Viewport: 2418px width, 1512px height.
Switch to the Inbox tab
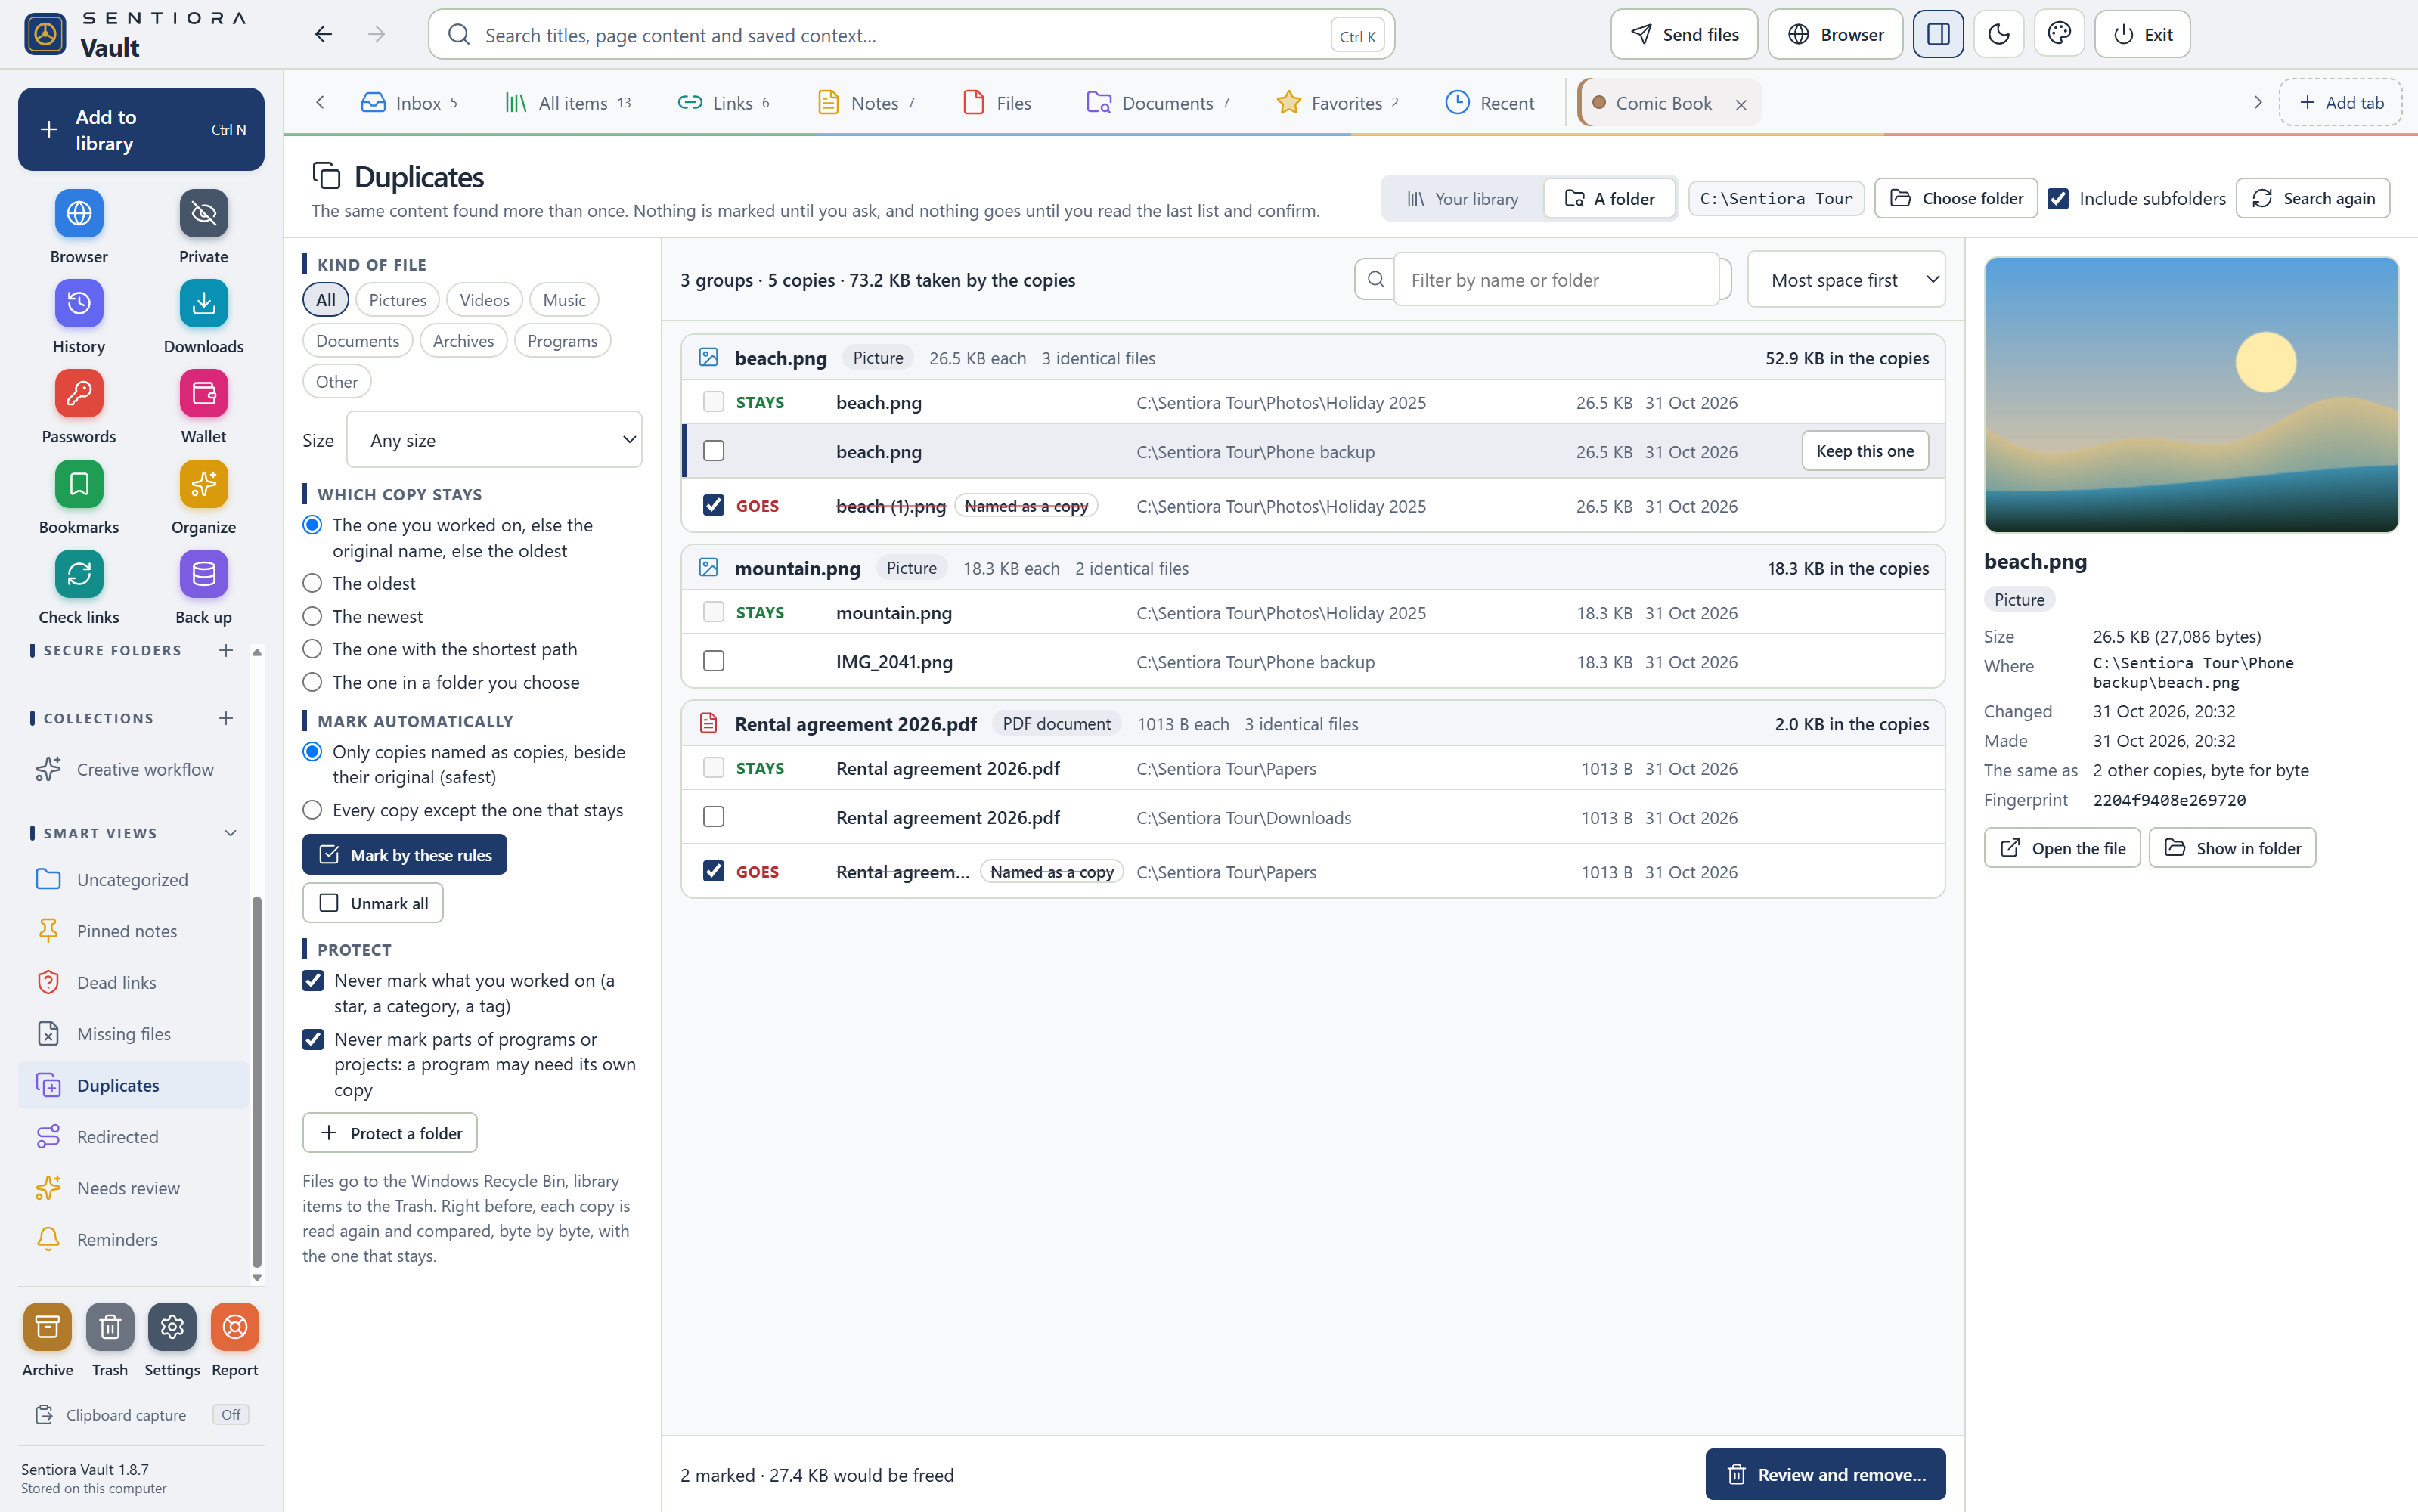410,103
